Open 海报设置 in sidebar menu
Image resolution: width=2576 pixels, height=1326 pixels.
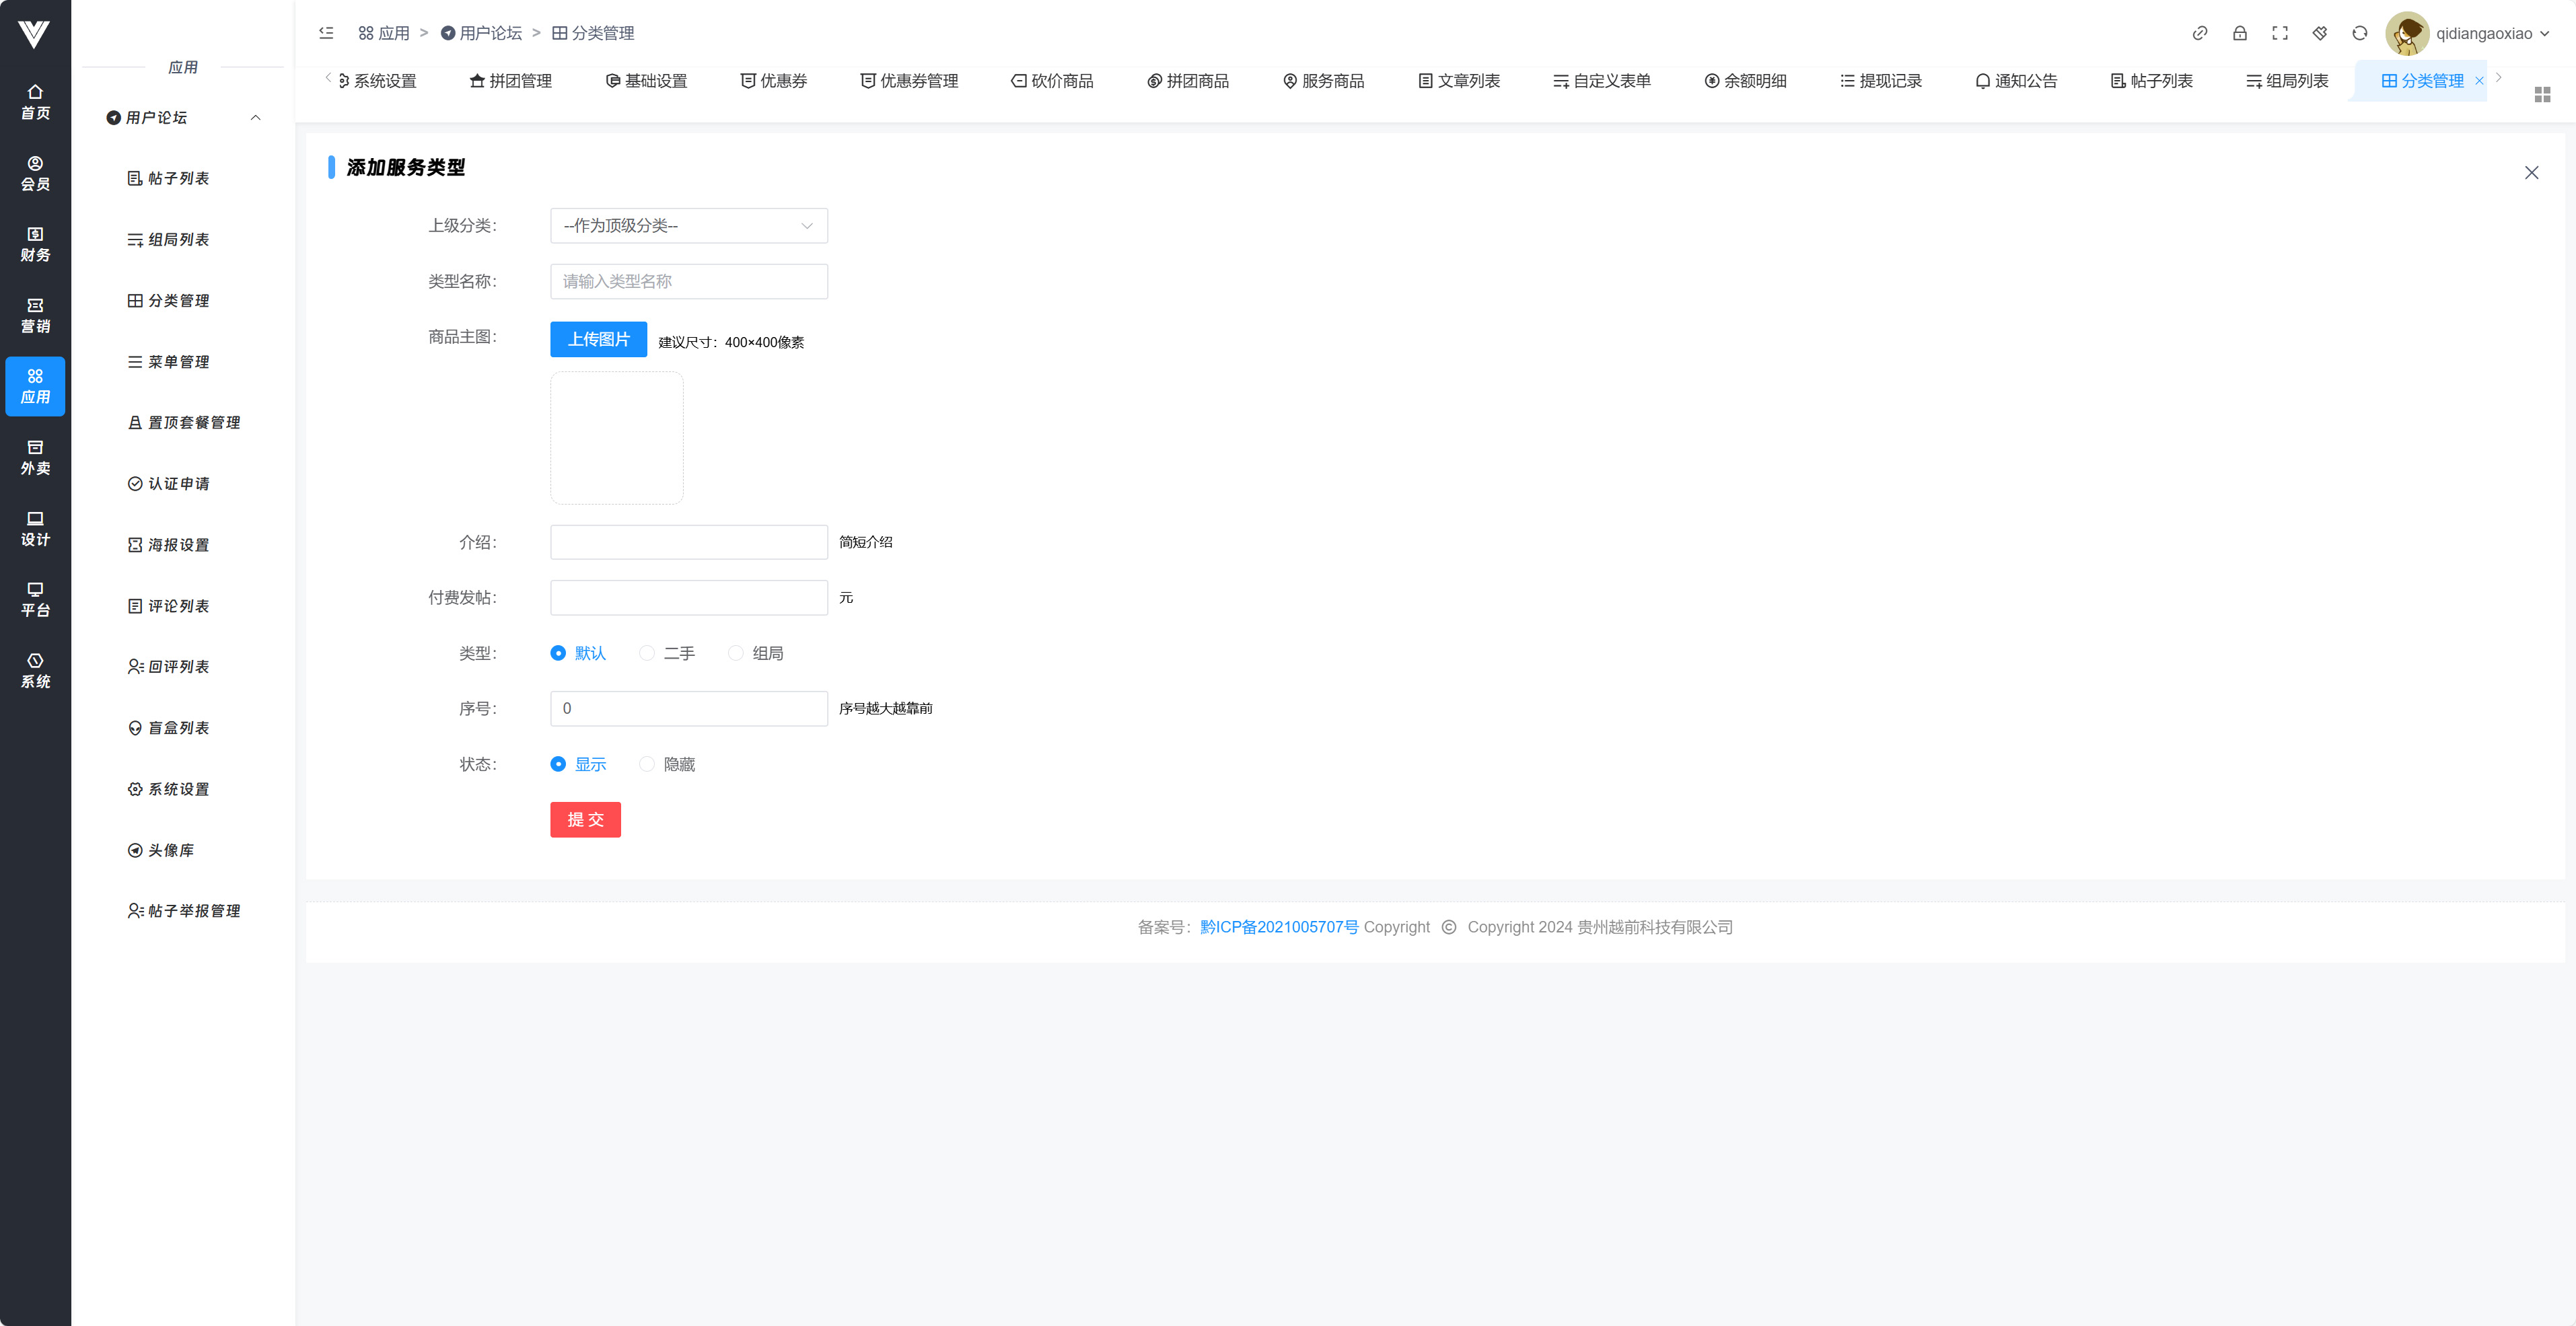[178, 545]
